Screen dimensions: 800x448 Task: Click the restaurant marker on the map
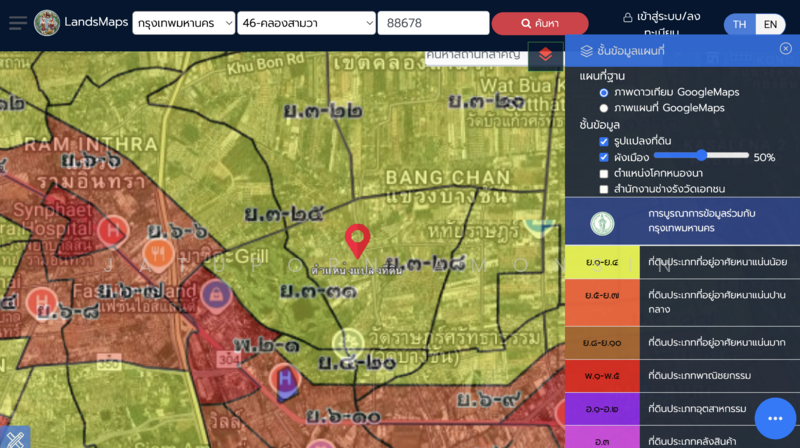point(155,253)
